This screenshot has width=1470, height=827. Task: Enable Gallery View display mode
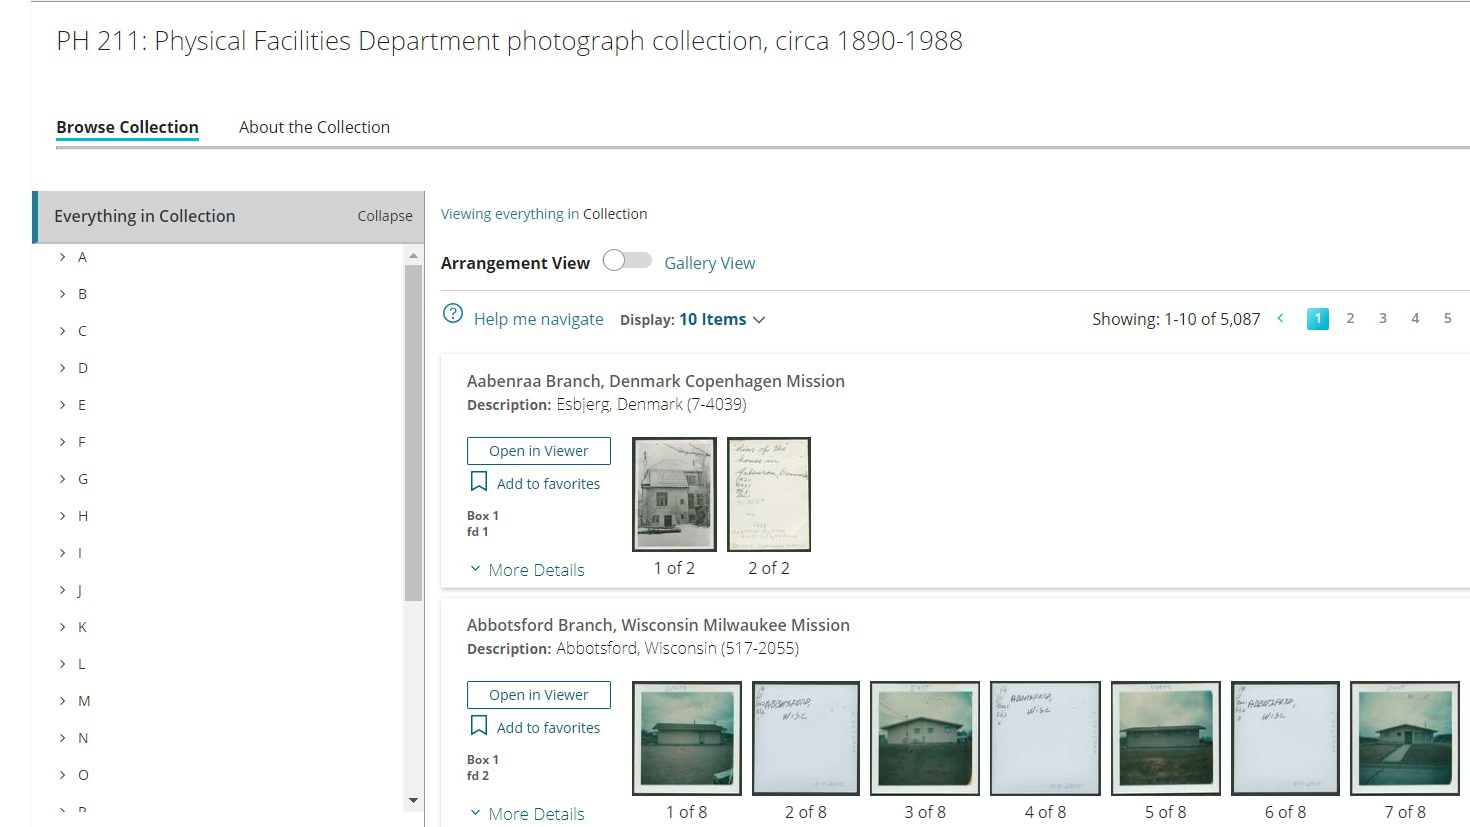710,262
